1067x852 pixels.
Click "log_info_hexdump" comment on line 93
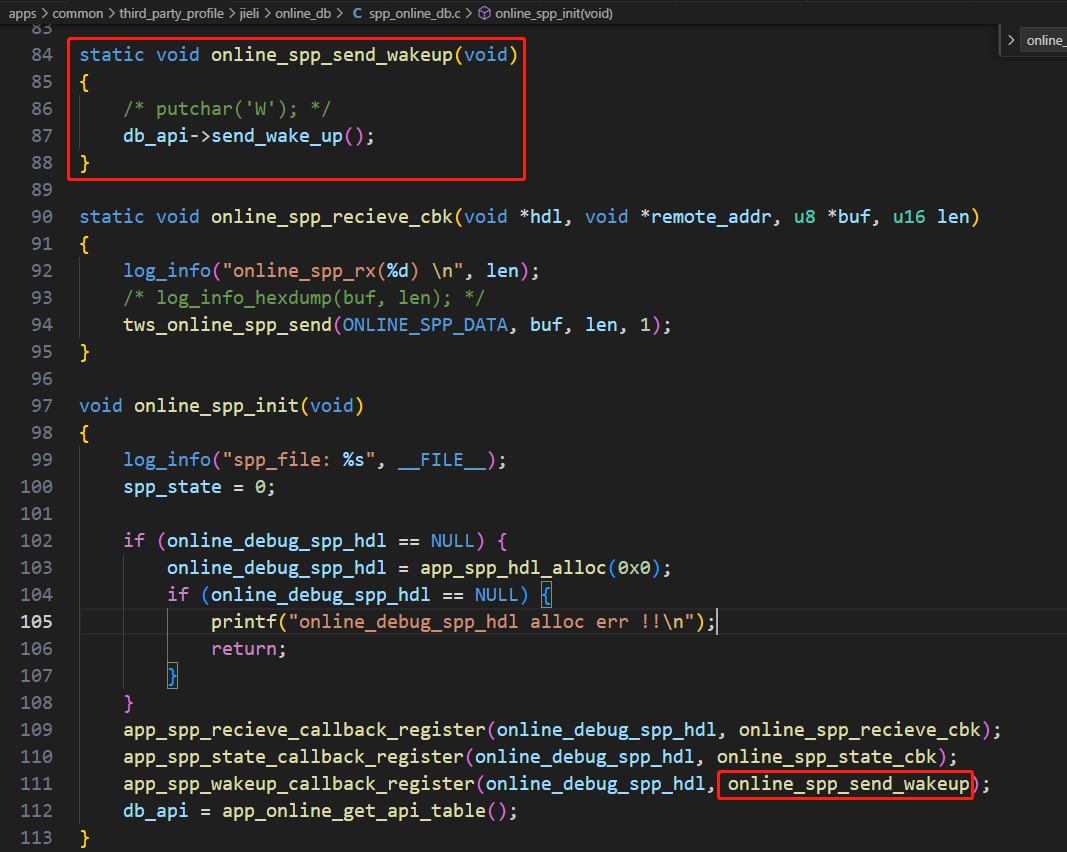pos(244,298)
